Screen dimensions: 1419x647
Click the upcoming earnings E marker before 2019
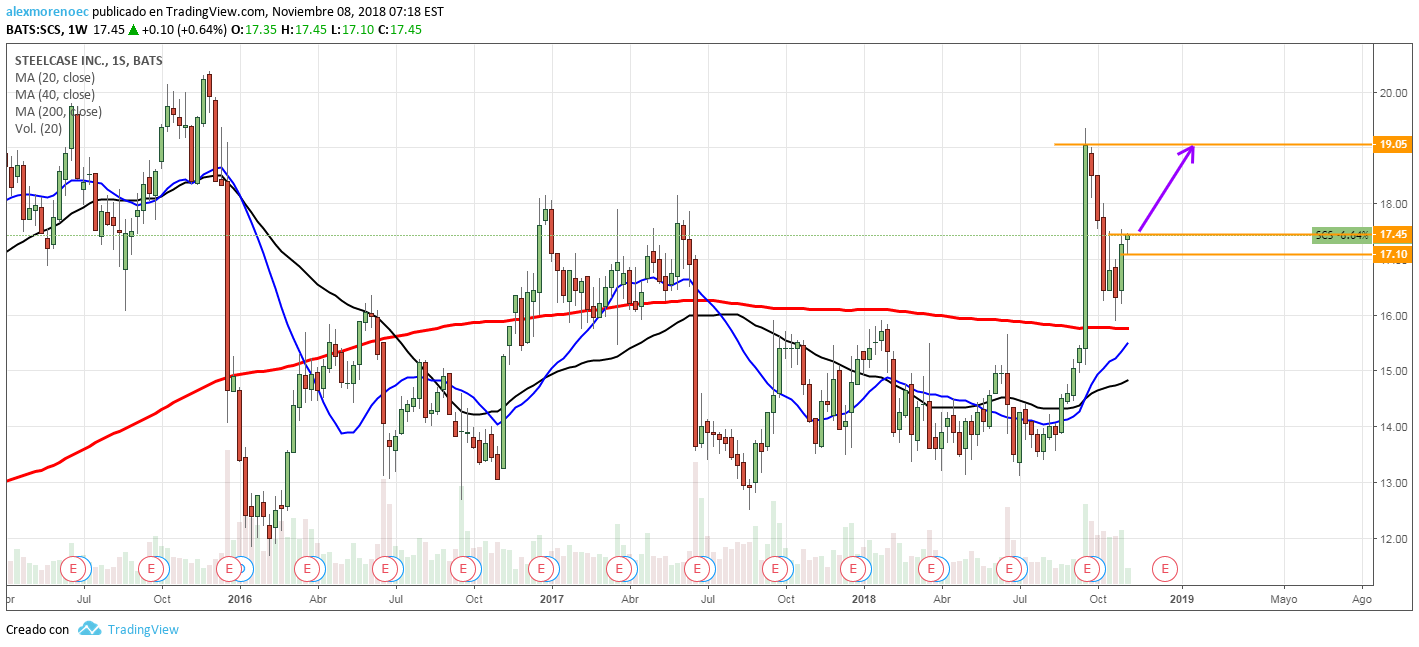(x=1165, y=569)
